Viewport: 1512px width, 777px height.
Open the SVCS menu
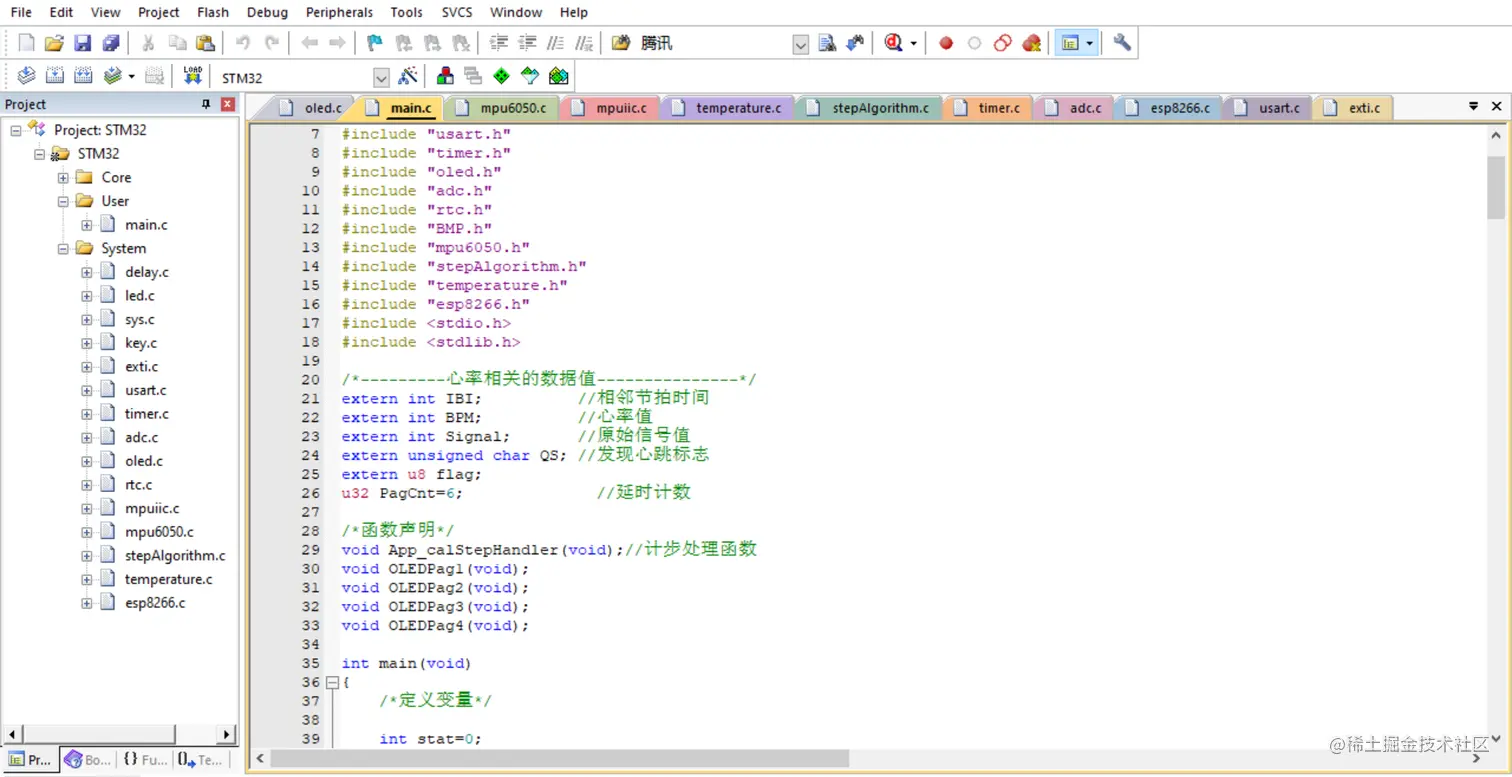[x=459, y=12]
